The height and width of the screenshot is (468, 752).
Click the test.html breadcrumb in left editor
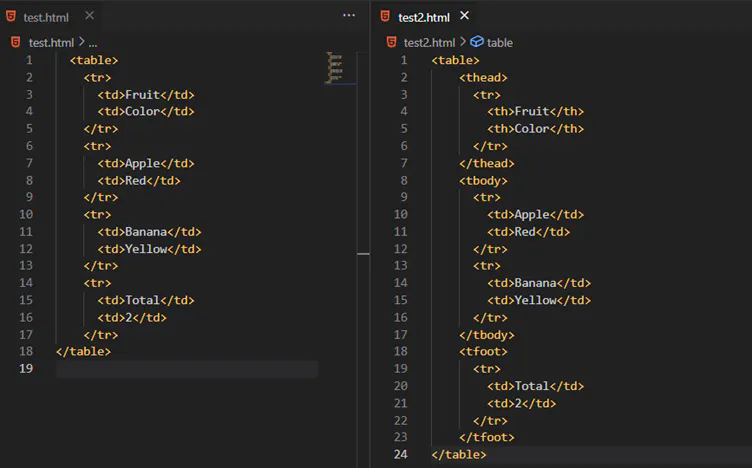(51, 43)
